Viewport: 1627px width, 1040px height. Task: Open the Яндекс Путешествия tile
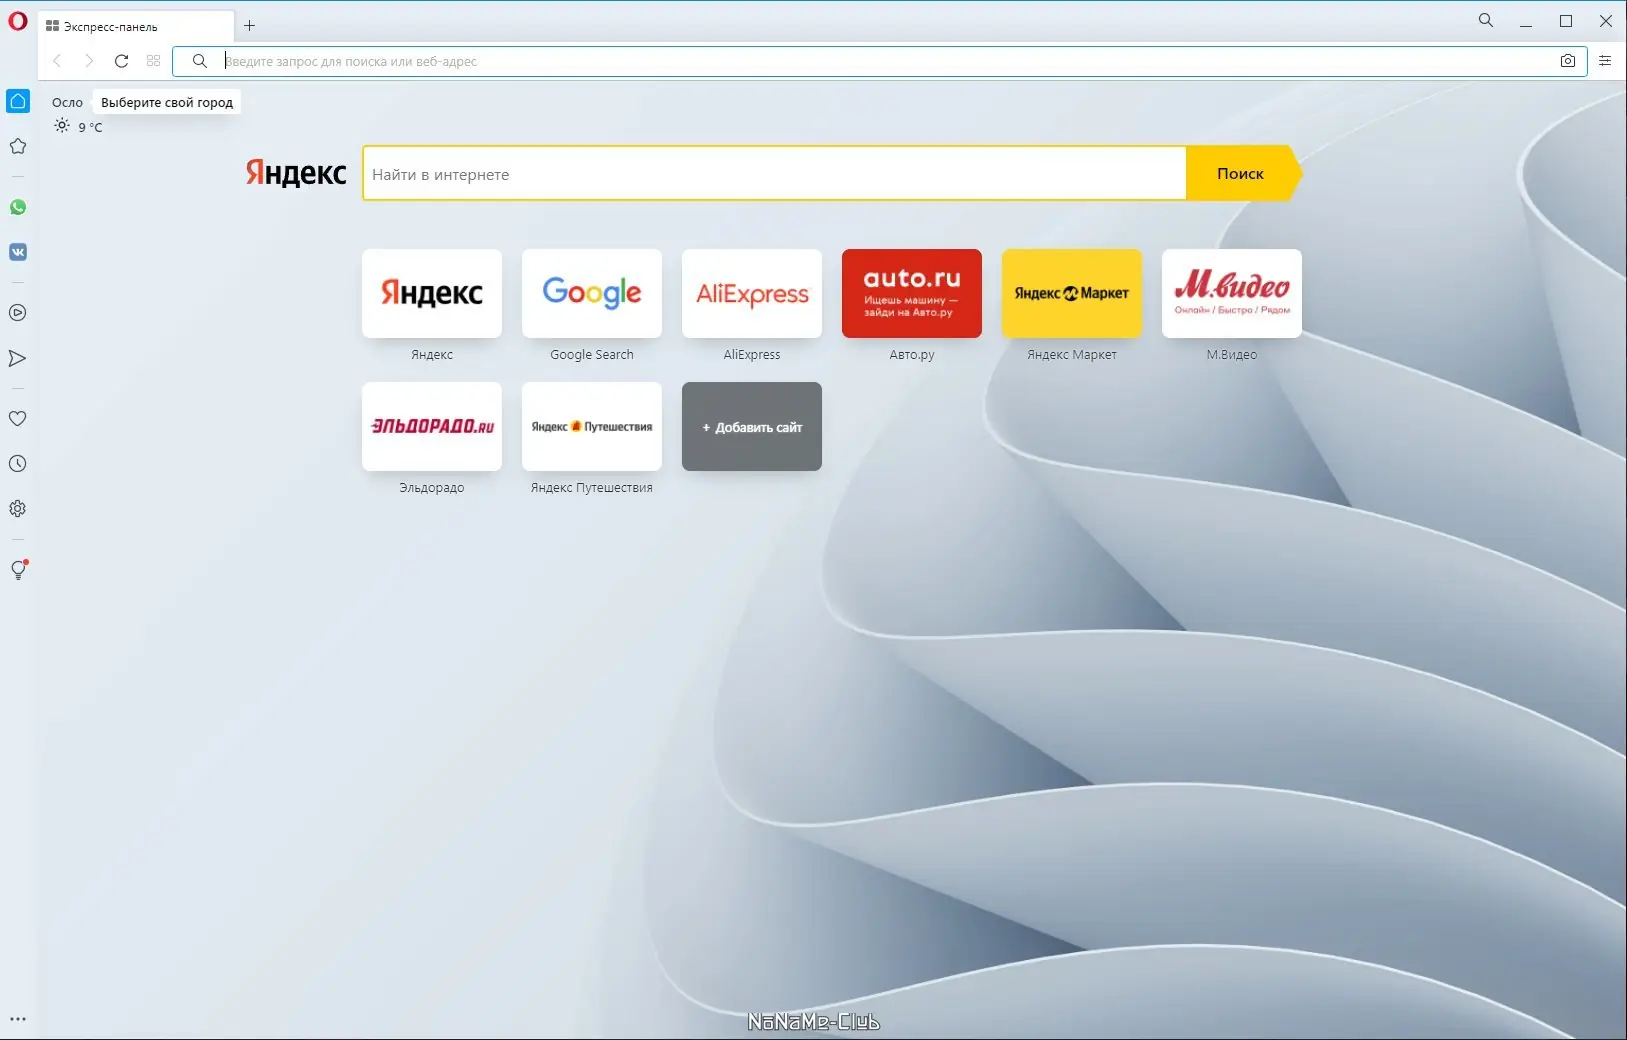[592, 426]
